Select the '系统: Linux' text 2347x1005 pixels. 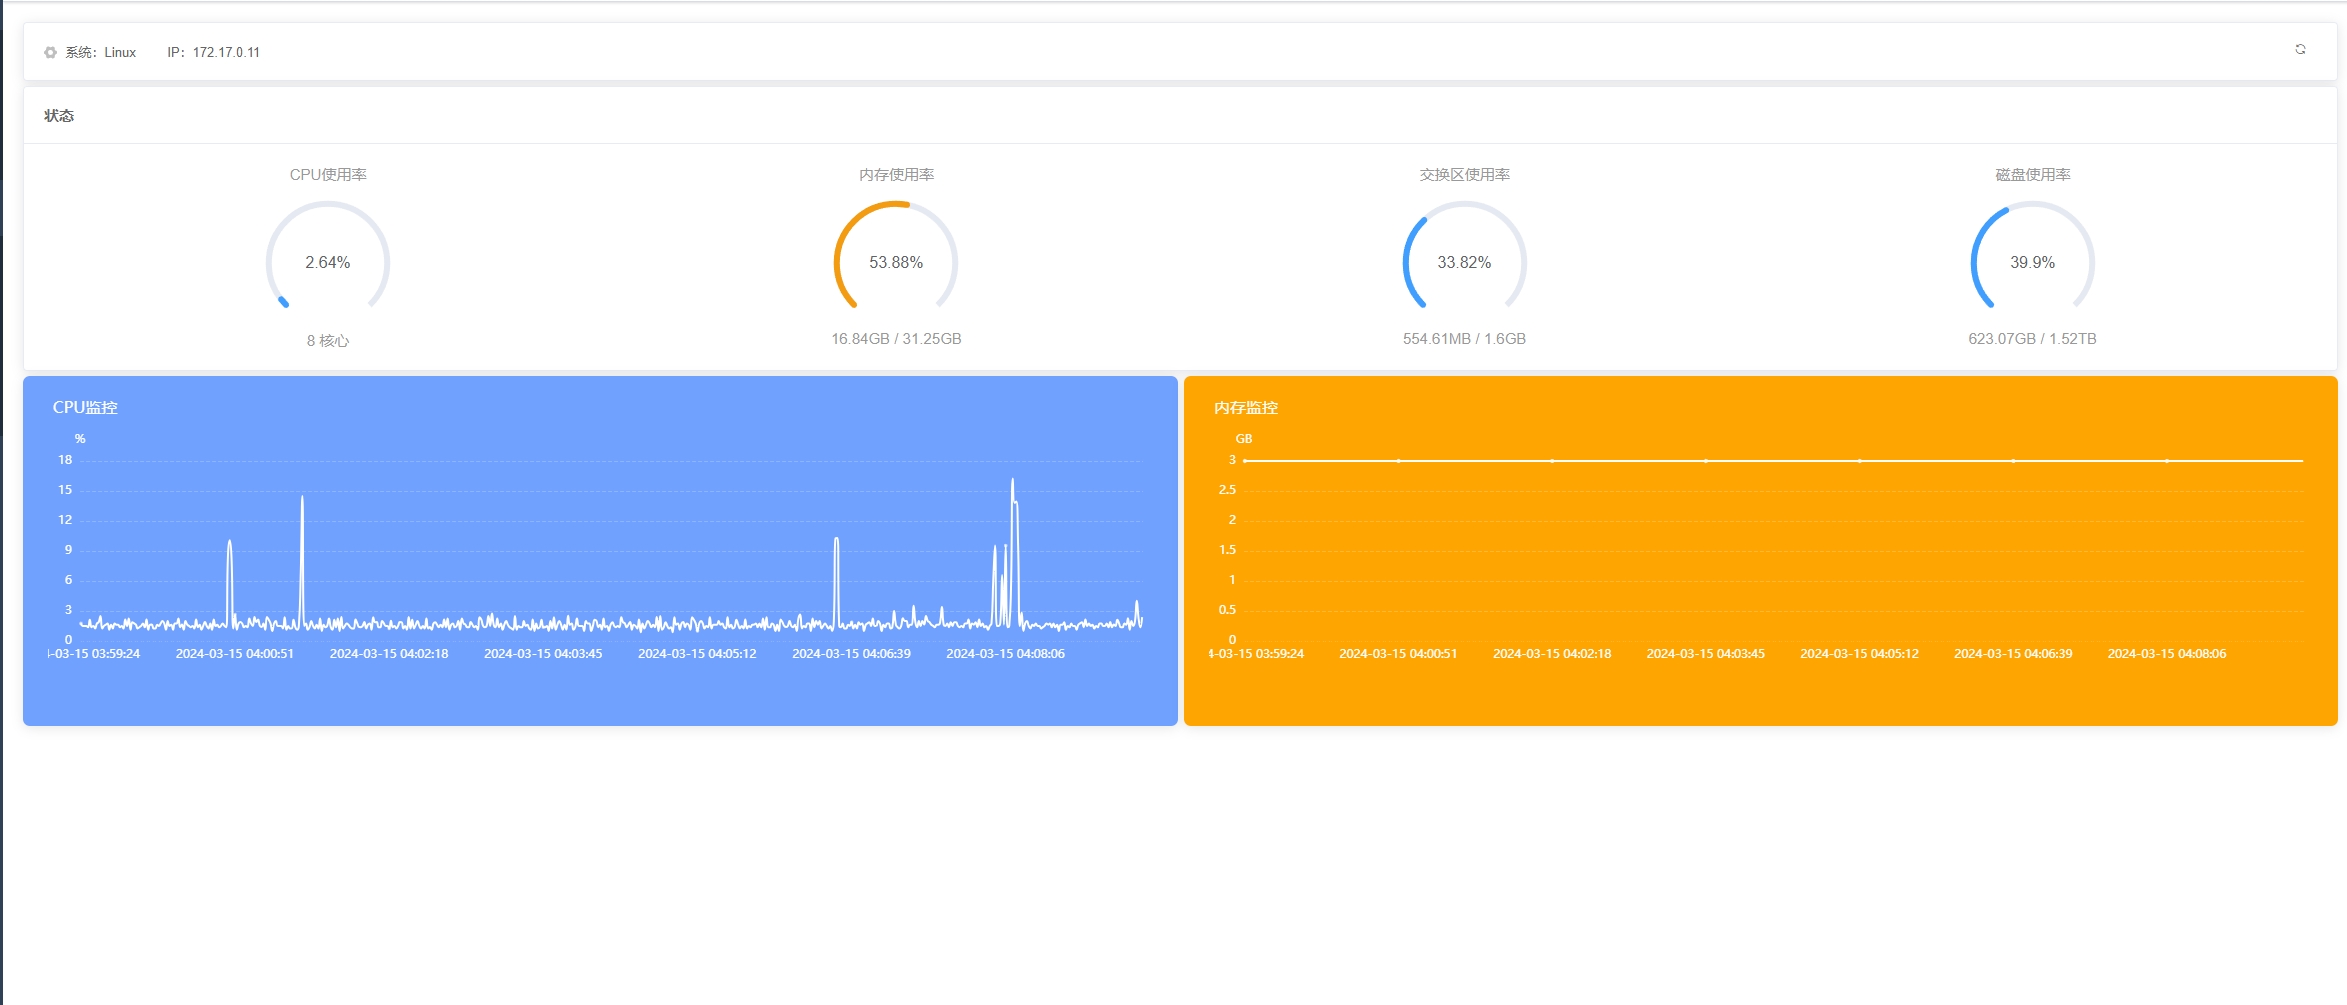click(x=101, y=52)
